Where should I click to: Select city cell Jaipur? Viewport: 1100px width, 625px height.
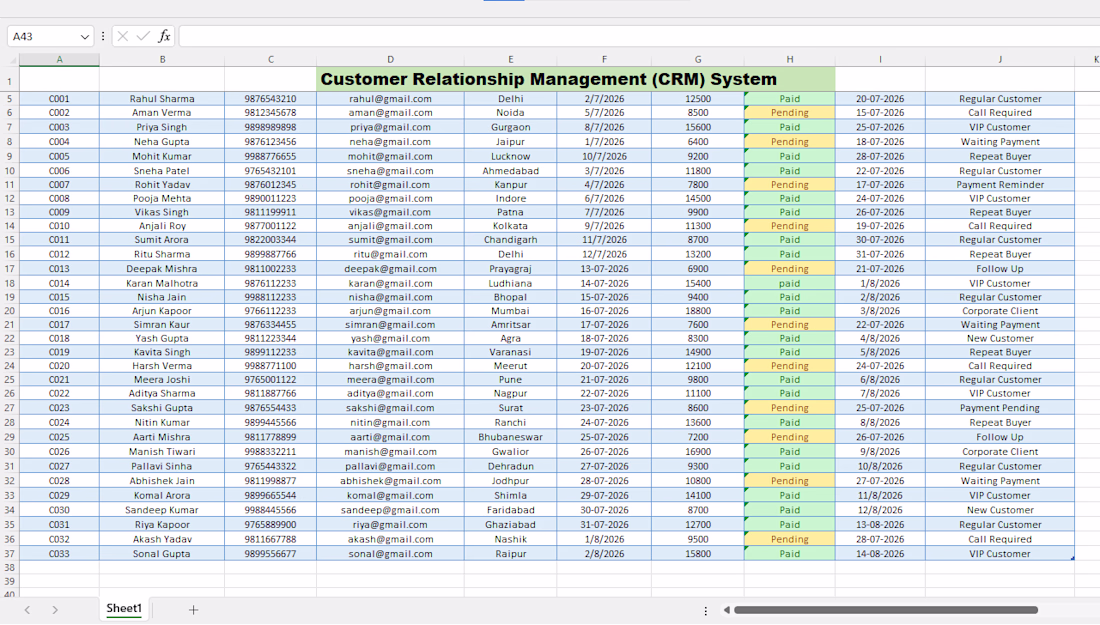(x=511, y=142)
